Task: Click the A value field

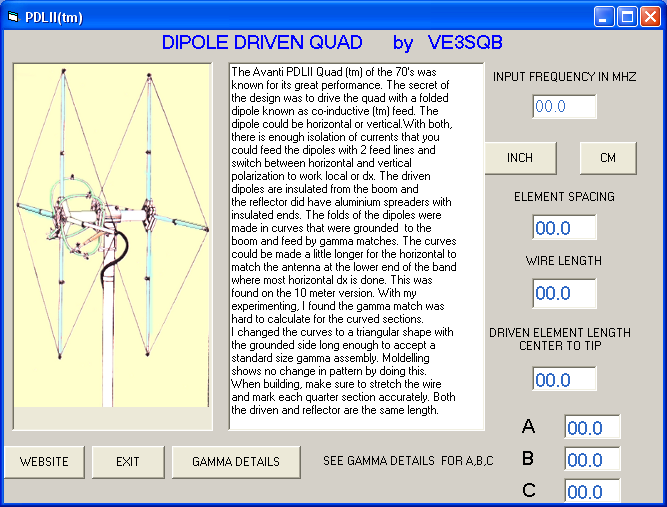Action: tap(592, 427)
